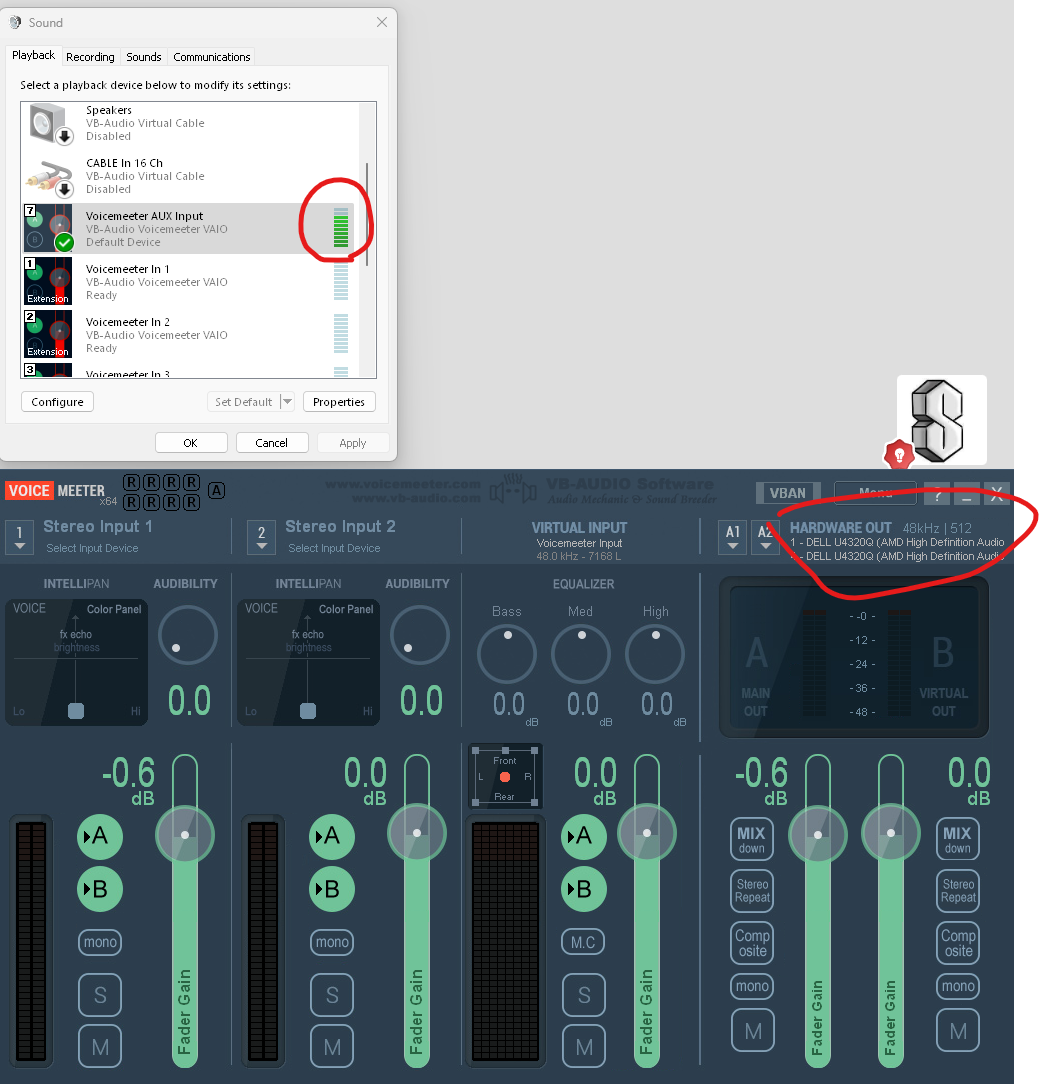Click the cassette A icon in Voicemeeter header
The width and height of the screenshot is (1042, 1084).
tap(216, 491)
